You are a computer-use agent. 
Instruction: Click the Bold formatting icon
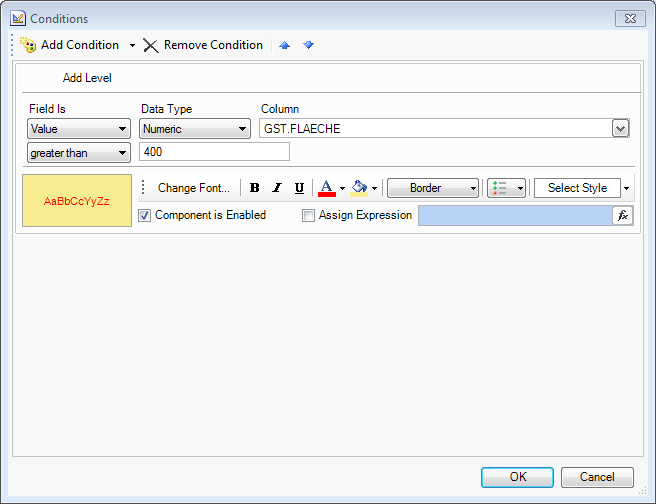tap(255, 188)
